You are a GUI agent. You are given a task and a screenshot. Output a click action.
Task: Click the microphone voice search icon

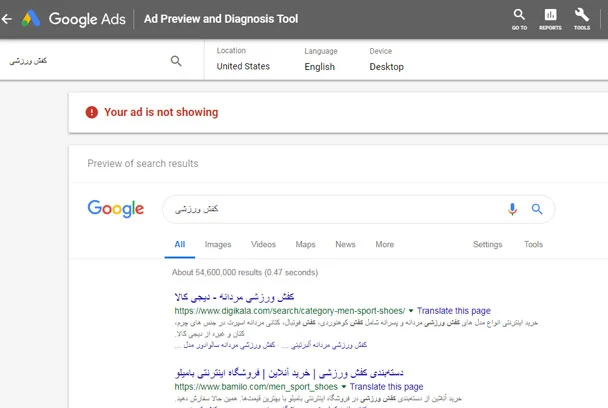(512, 209)
